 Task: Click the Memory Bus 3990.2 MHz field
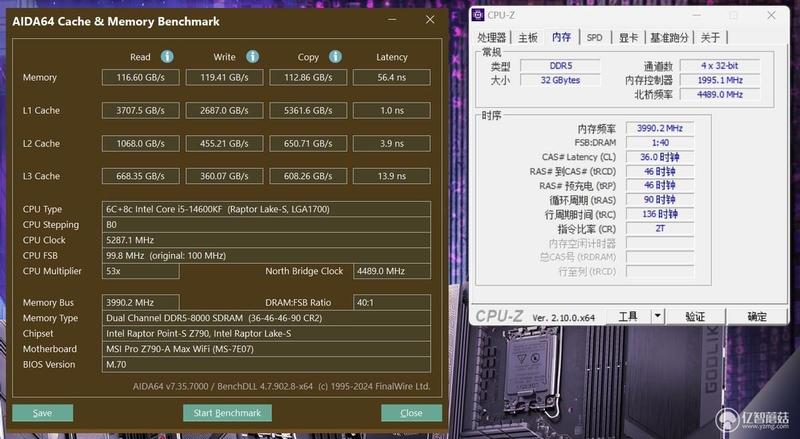click(140, 302)
